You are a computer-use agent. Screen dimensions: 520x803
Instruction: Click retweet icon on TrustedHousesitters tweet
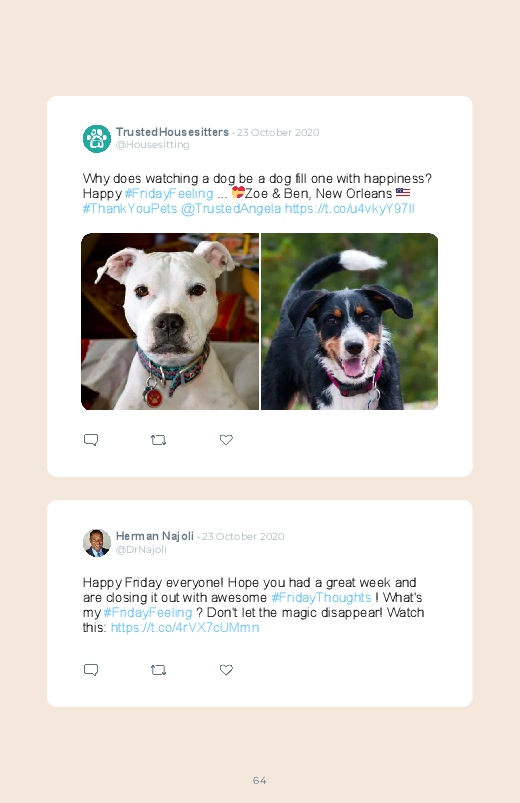[x=158, y=440]
